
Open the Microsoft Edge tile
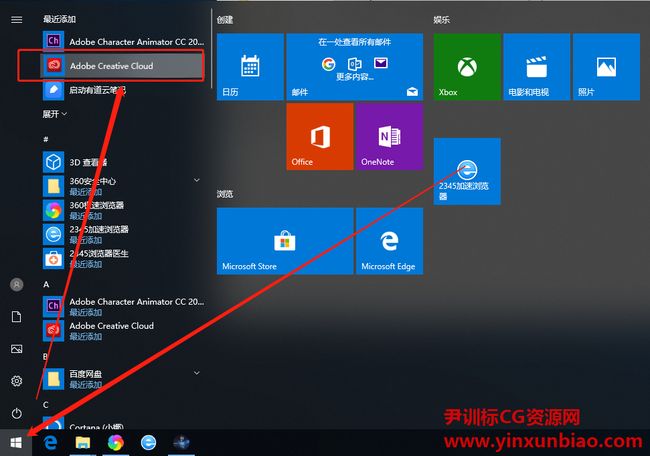390,241
